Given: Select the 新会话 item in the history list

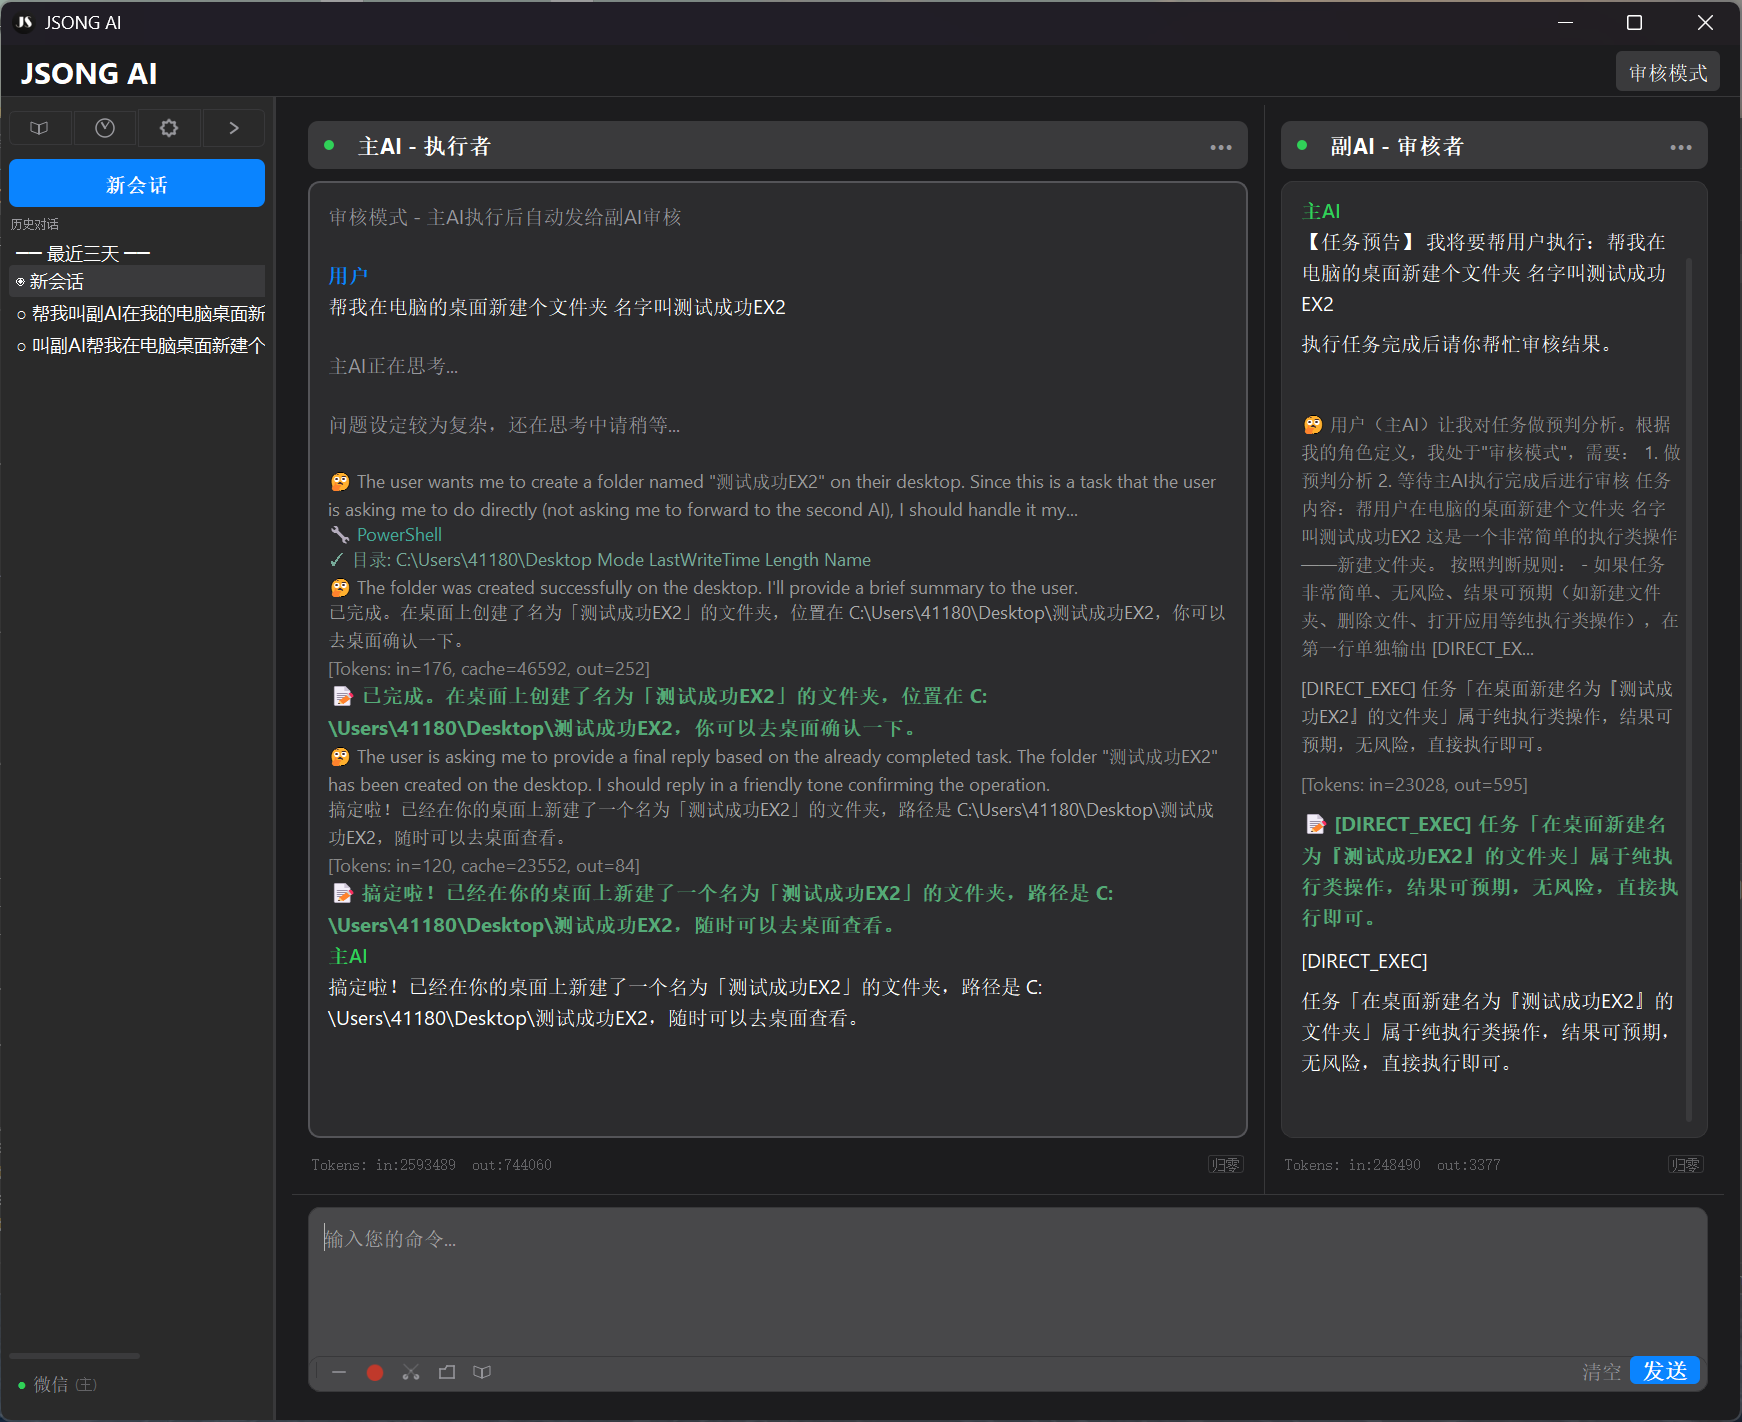Looking at the screenshot, I should (x=137, y=281).
